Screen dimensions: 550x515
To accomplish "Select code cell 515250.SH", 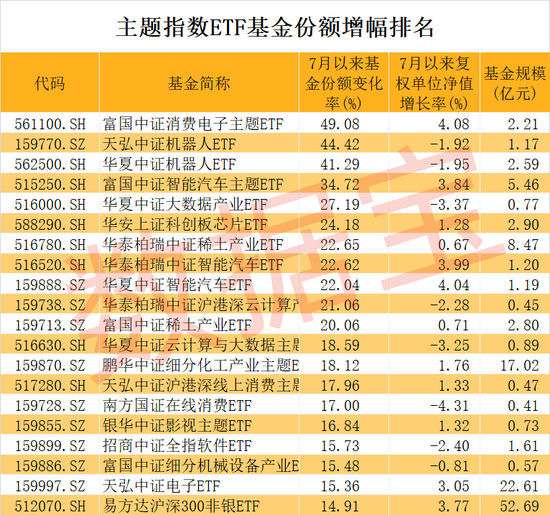I will [x=50, y=184].
